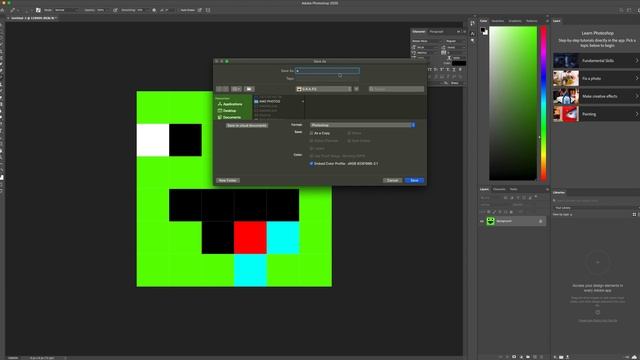Enable the As a Copy checkbox

point(311,133)
